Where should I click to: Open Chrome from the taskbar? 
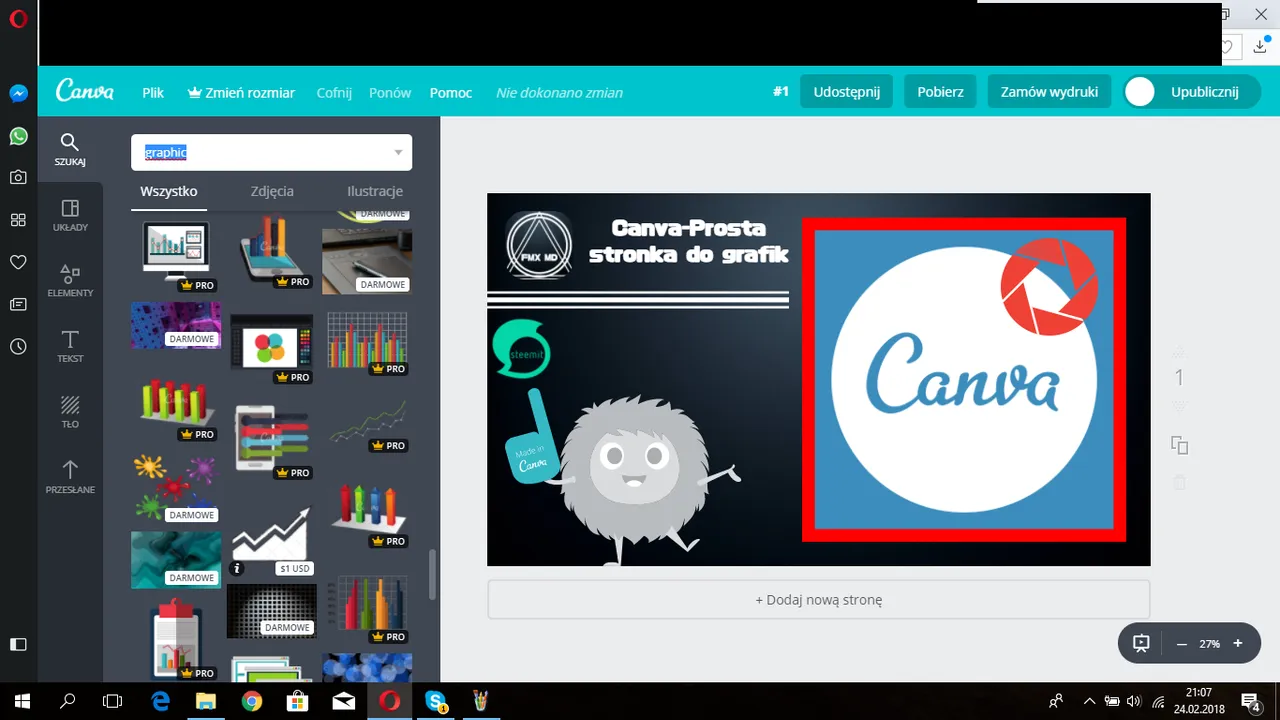(x=251, y=701)
